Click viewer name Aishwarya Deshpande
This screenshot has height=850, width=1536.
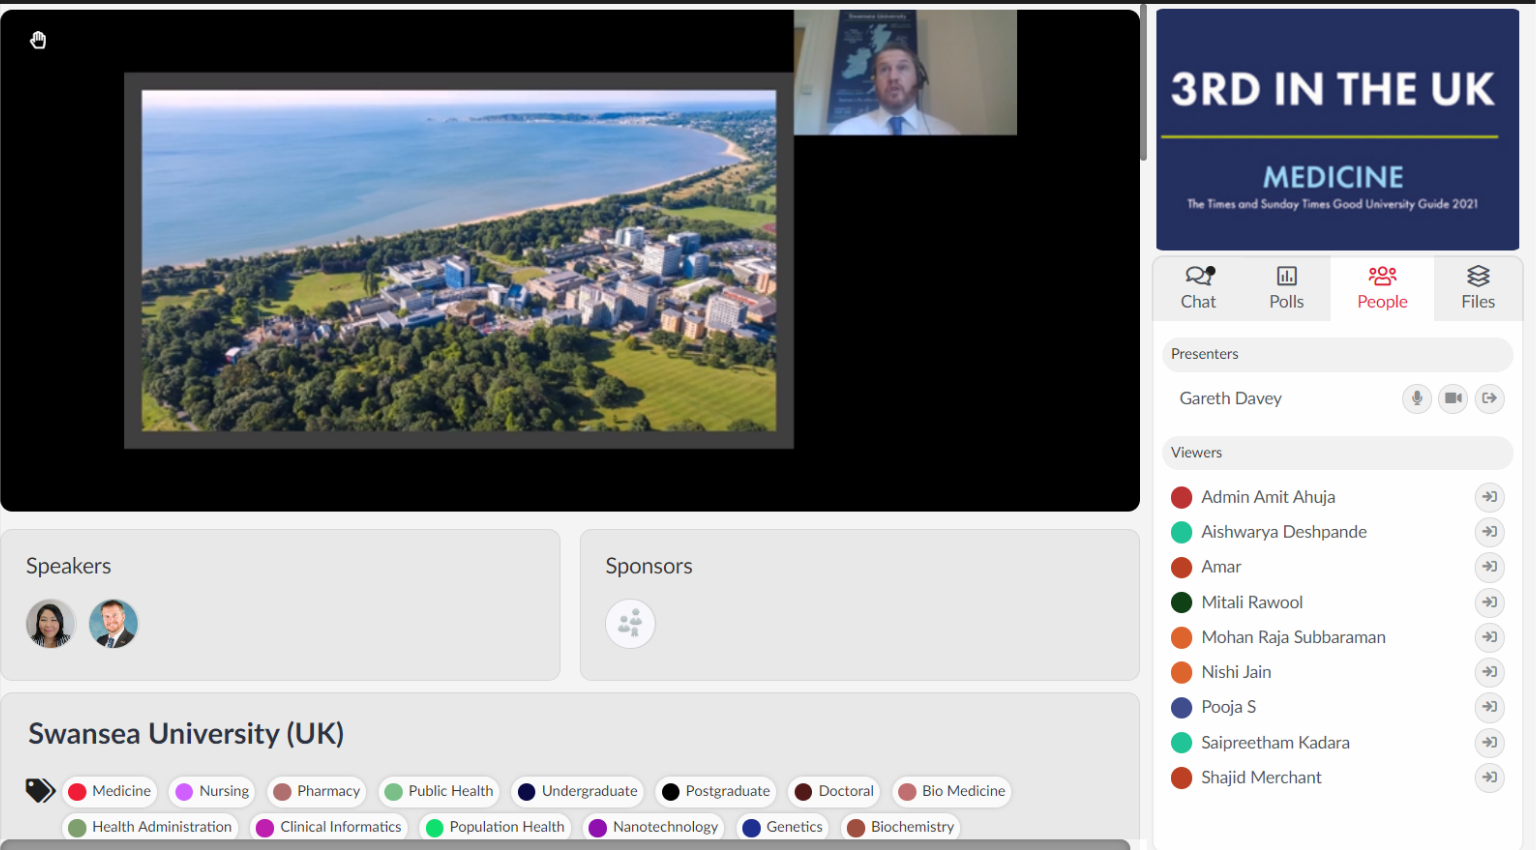[1284, 532]
